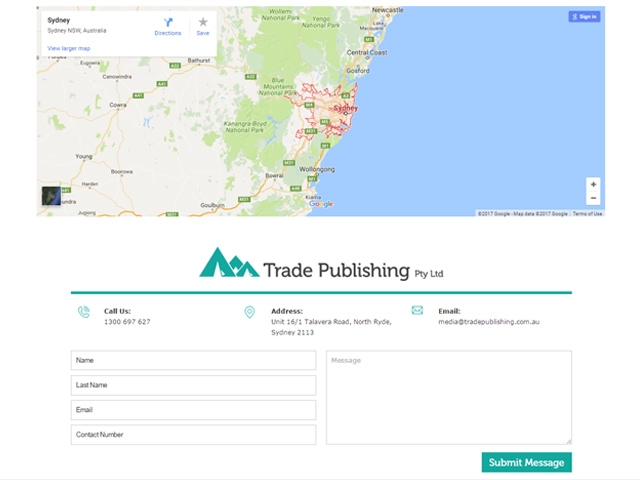Click the Young label on the map
Viewport: 640px width, 480px height.
click(84, 156)
